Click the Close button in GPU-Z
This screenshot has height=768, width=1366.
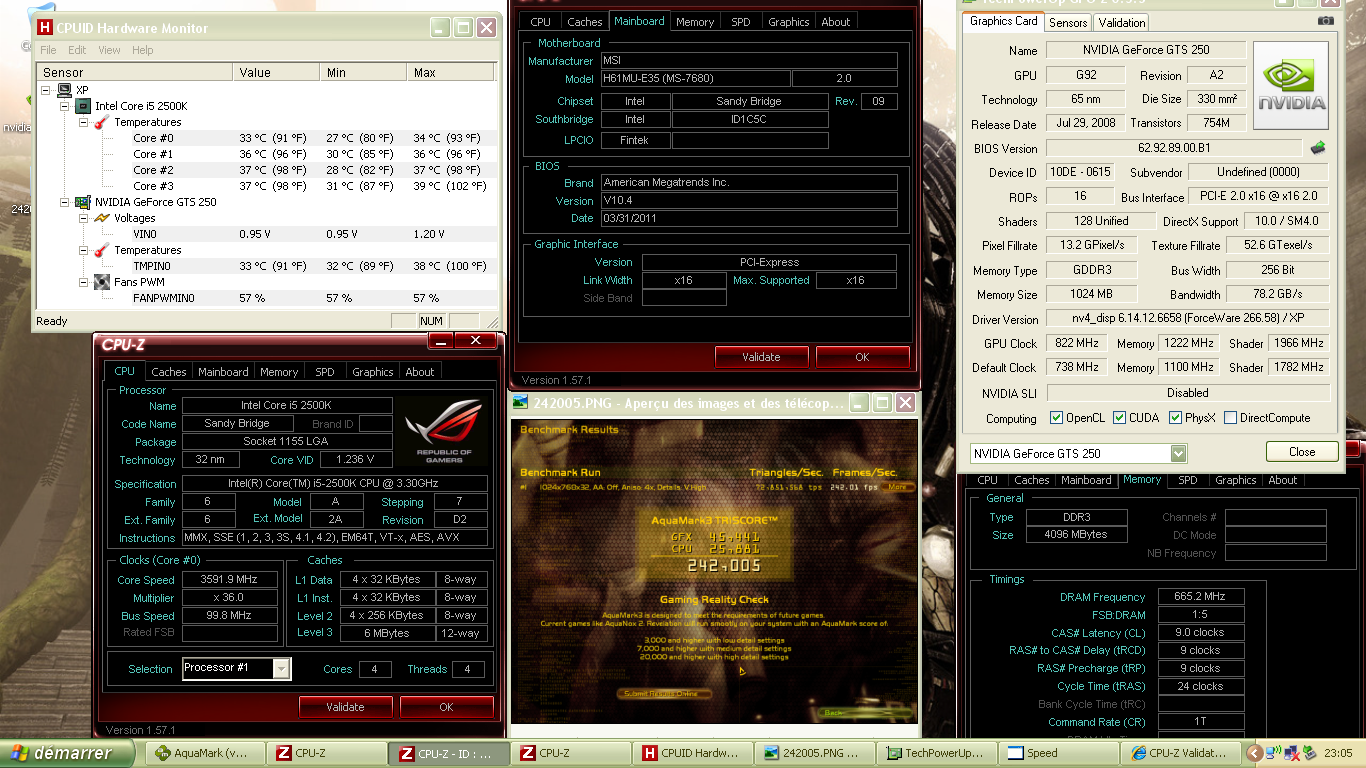coord(1302,452)
